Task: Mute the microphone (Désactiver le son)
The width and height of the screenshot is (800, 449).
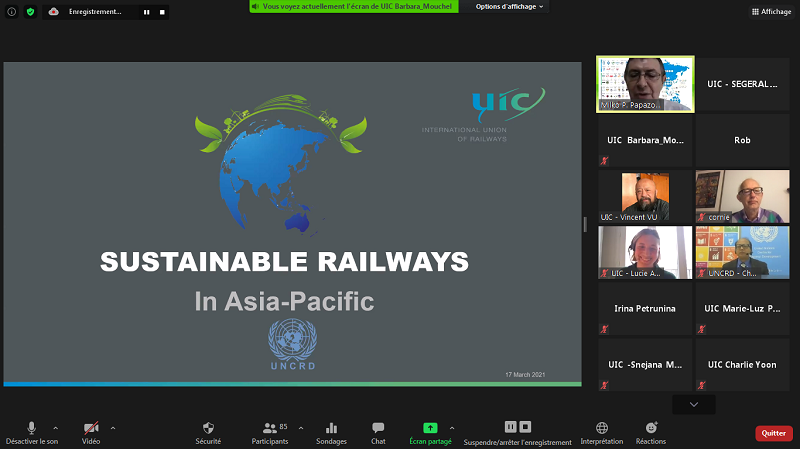Action: [x=32, y=433]
